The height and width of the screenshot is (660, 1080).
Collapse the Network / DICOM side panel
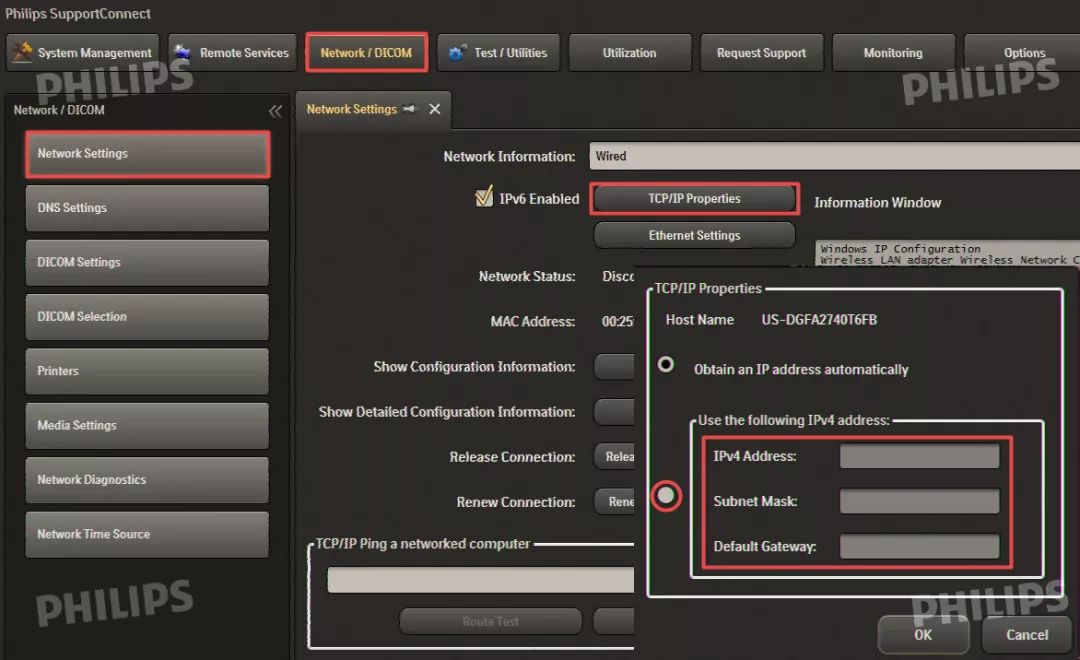coord(276,111)
